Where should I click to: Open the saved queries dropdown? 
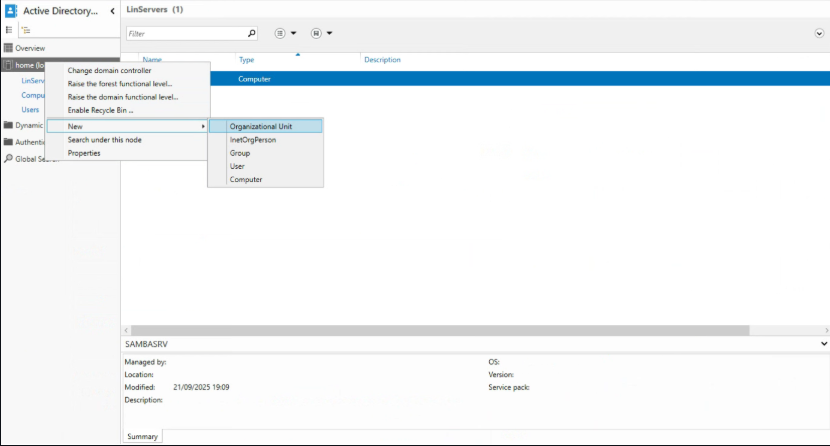tap(321, 33)
